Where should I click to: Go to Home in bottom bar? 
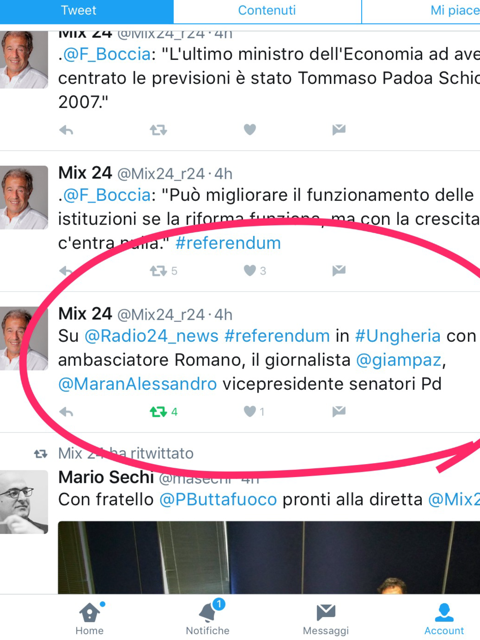click(89, 618)
